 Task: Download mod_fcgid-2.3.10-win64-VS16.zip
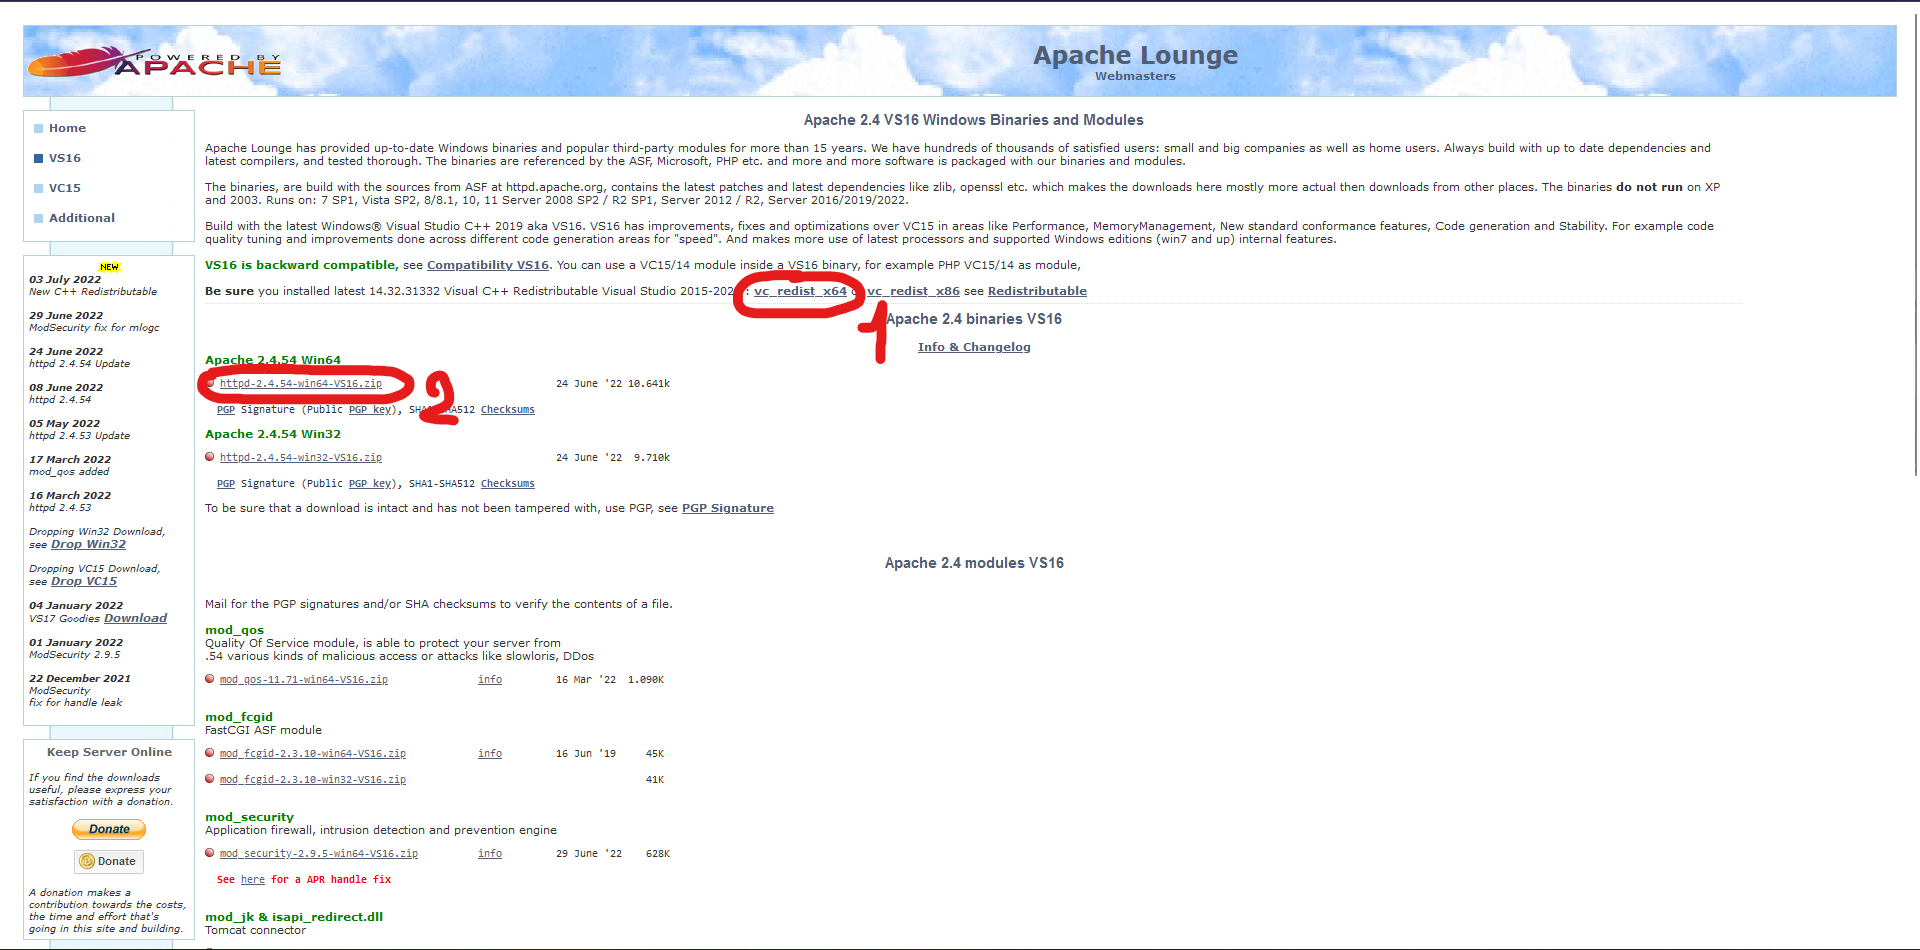click(313, 754)
